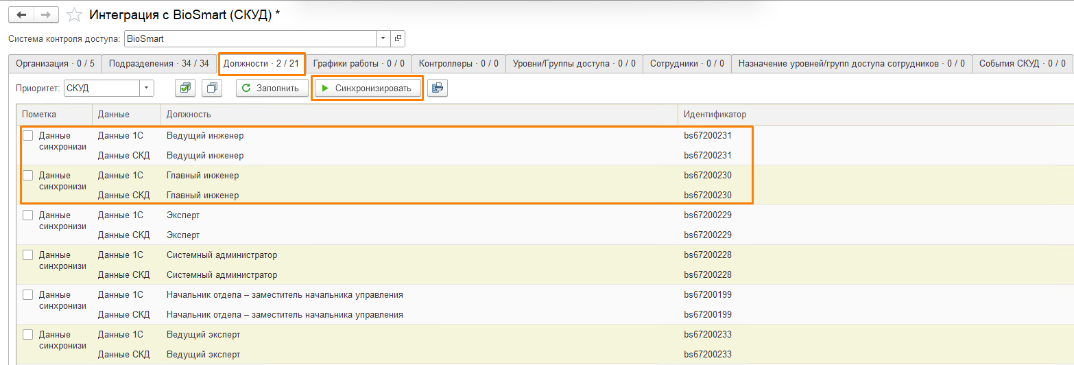Screen dimensions: 1074x365
Task: Open the selected access control system with its open button
Action: (x=398, y=38)
